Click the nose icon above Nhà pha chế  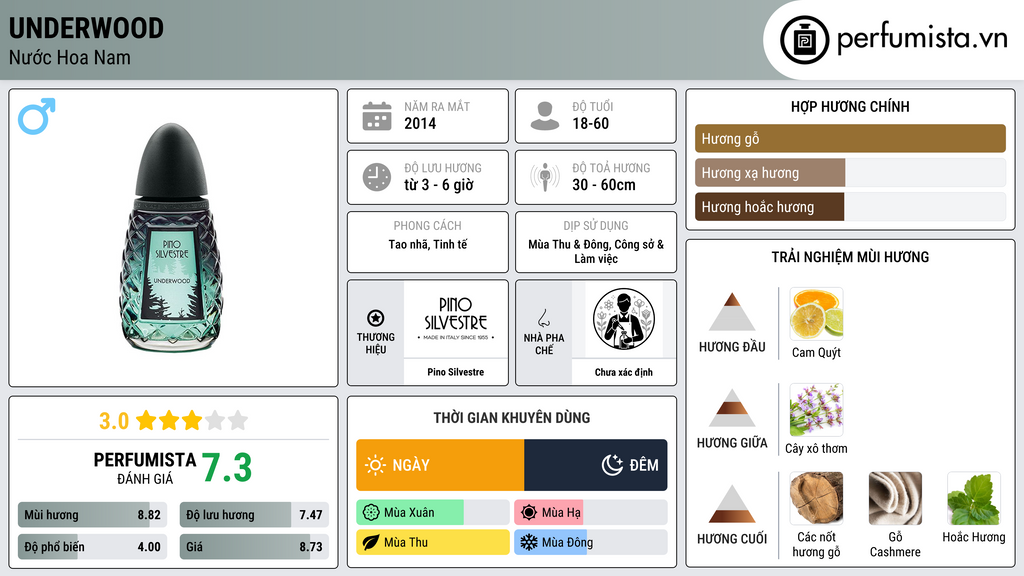543,318
